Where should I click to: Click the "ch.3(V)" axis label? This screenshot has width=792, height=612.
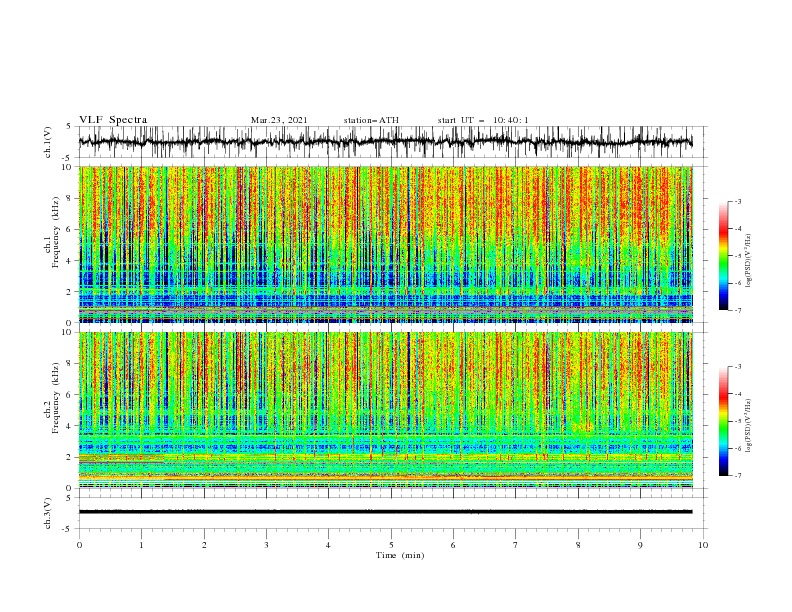click(48, 513)
